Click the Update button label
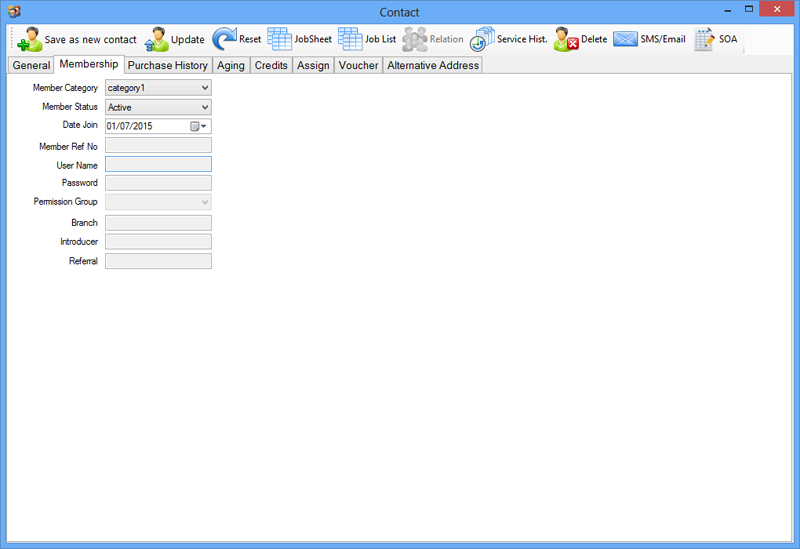Viewport: 800px width, 549px height. click(x=187, y=39)
